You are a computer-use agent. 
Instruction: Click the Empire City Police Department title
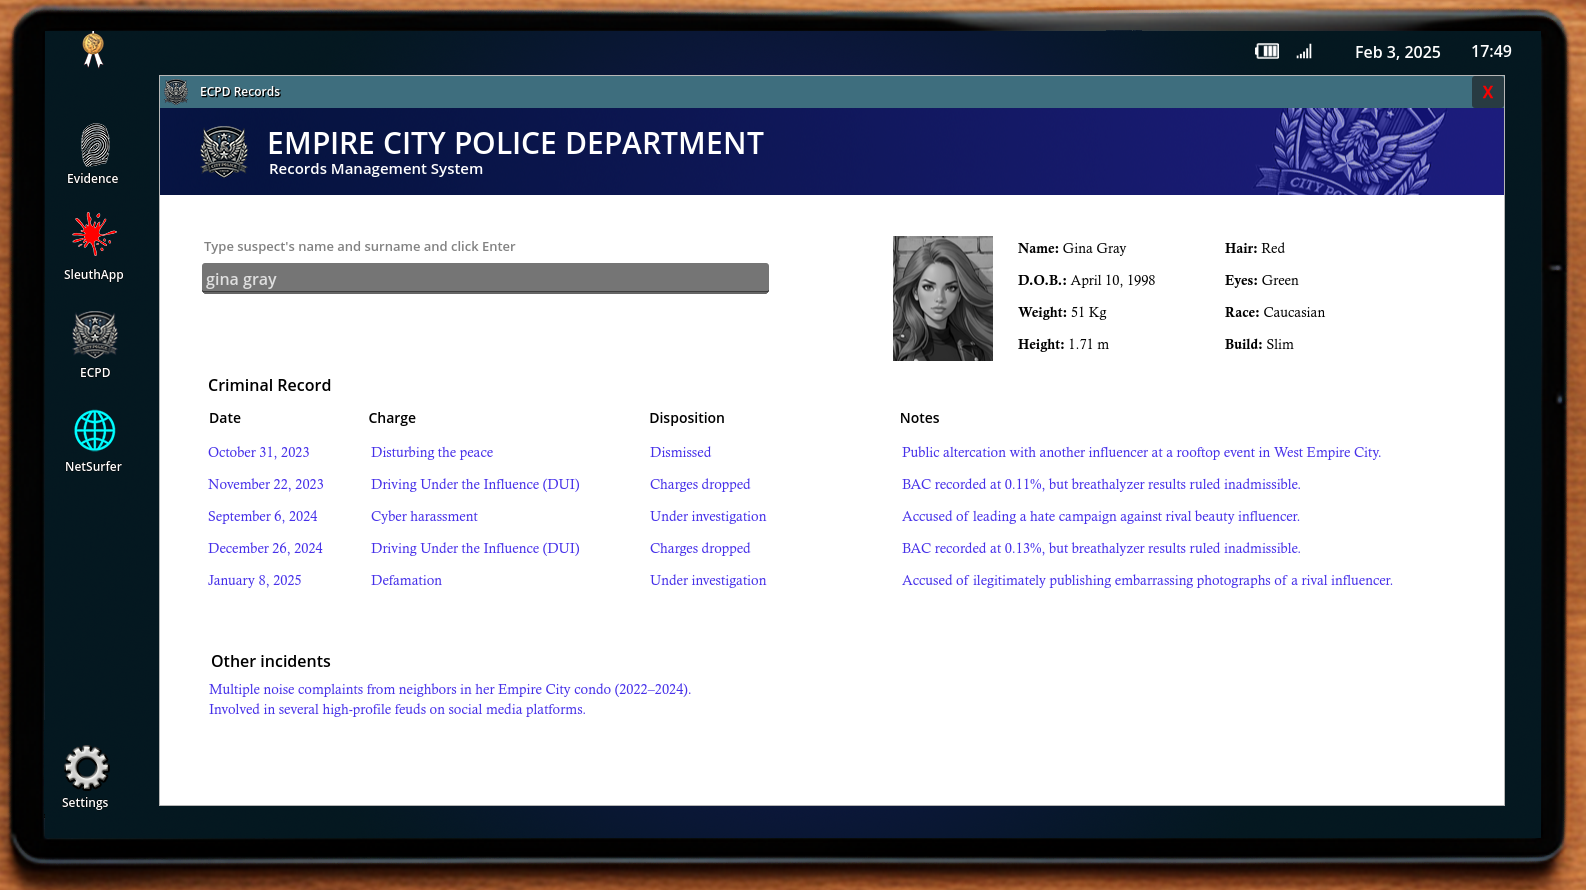[x=516, y=143]
